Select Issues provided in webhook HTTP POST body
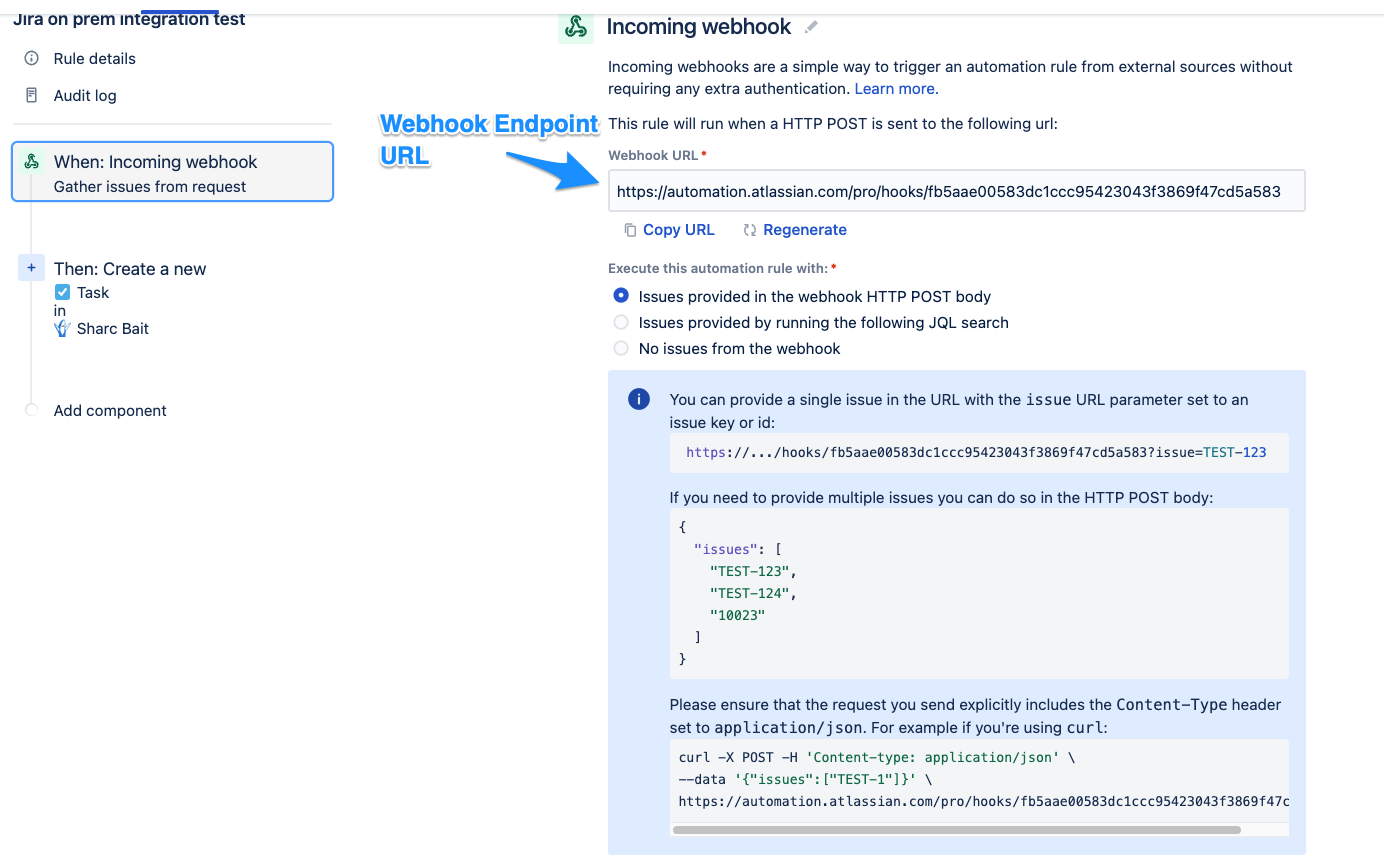Screen dimensions: 1384x859 pos(621,296)
